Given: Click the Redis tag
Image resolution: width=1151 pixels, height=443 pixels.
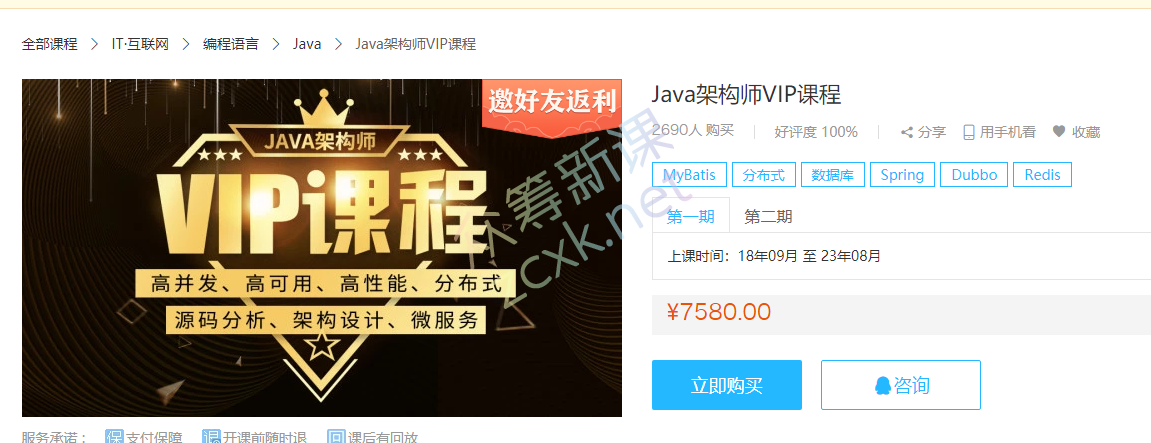Looking at the screenshot, I should click(1042, 175).
